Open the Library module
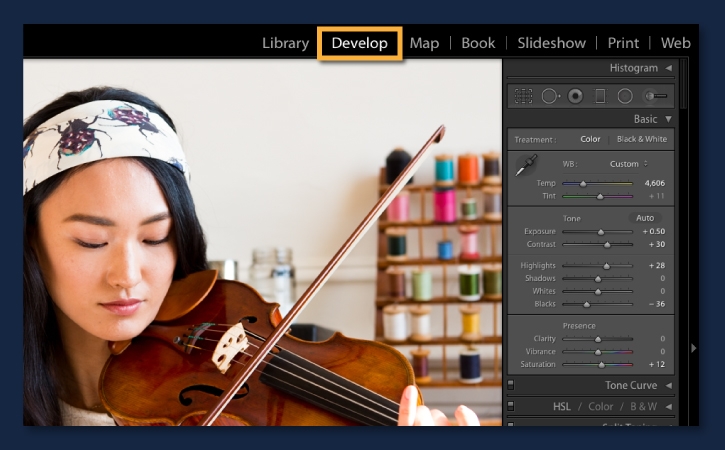This screenshot has width=725, height=450. coord(285,43)
